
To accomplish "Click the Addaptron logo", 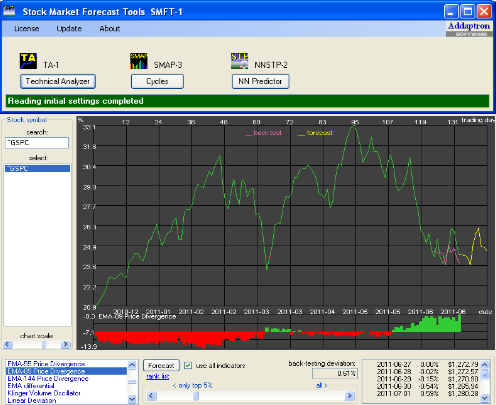I will pos(469,29).
